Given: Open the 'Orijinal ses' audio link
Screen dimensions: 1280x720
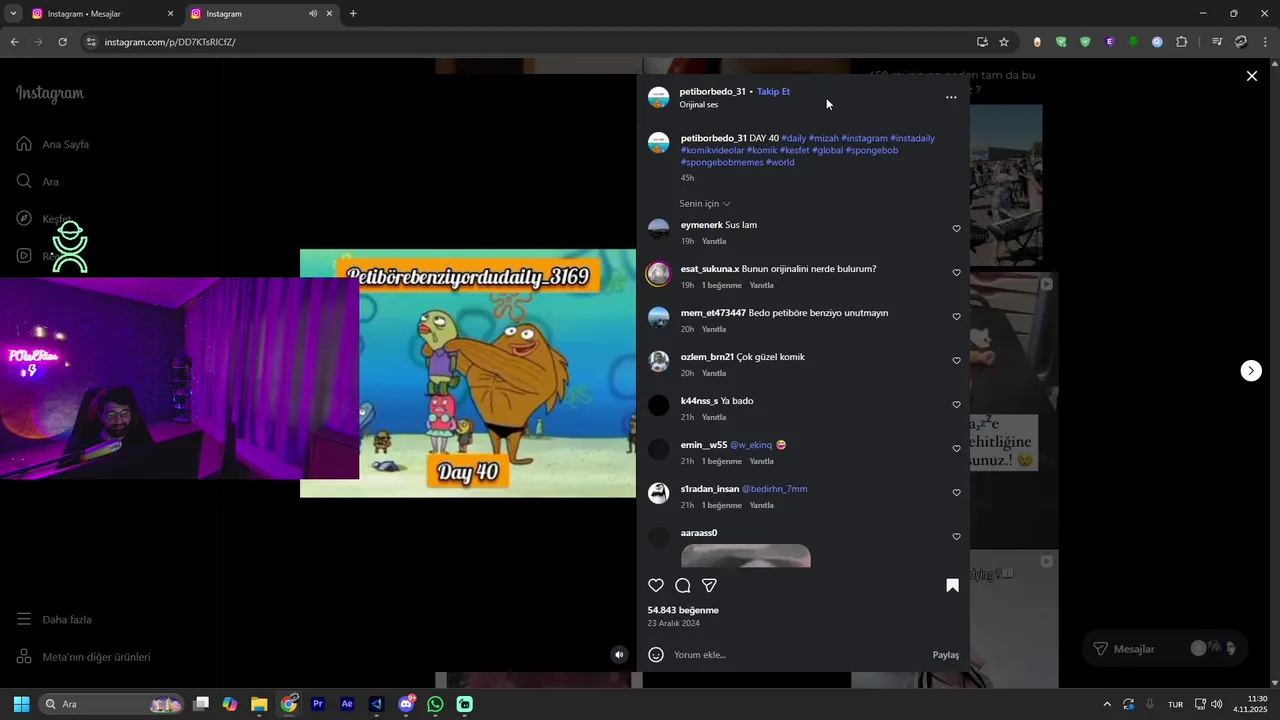Looking at the screenshot, I should click(699, 105).
